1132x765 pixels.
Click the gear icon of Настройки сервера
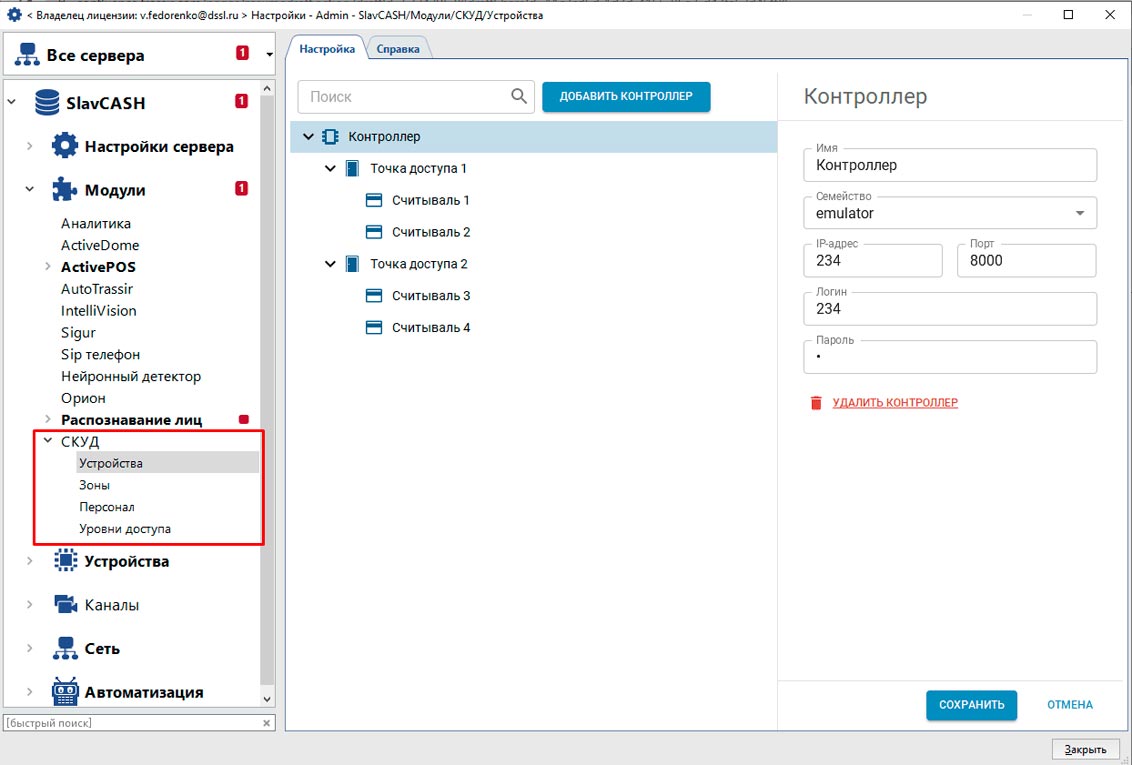click(65, 147)
